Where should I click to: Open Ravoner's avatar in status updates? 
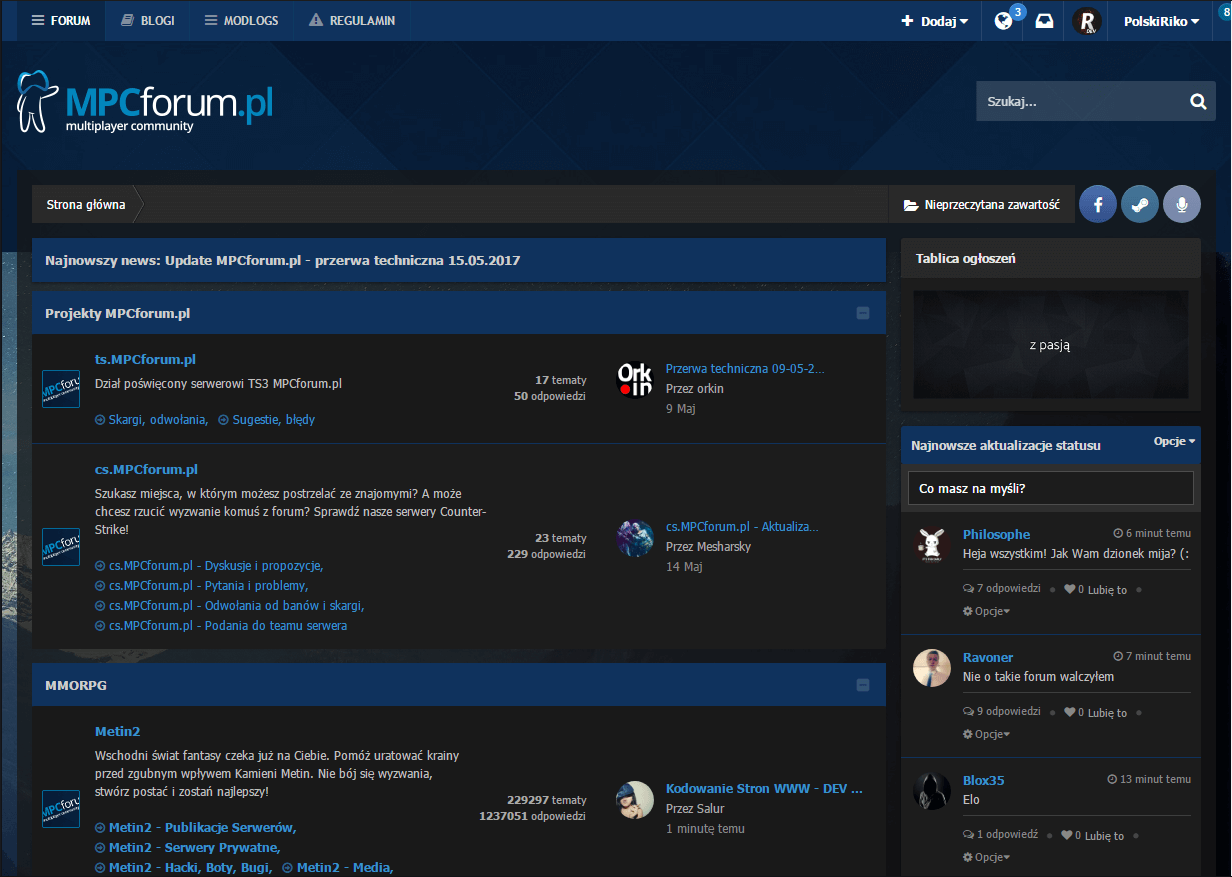[x=932, y=668]
